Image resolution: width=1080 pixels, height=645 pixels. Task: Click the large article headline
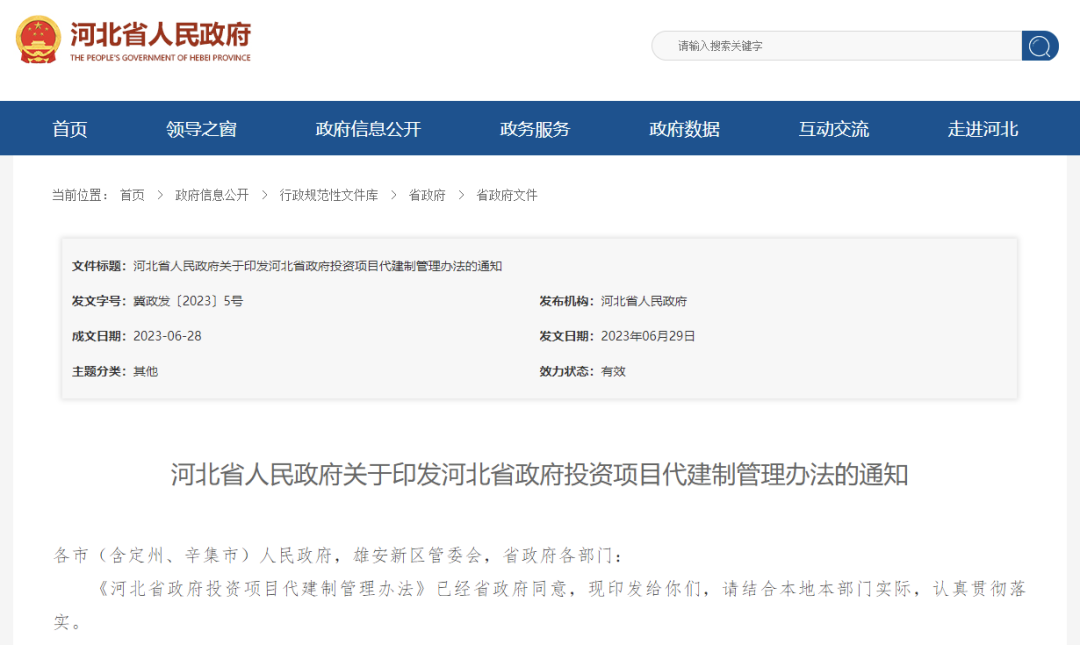[x=539, y=475]
